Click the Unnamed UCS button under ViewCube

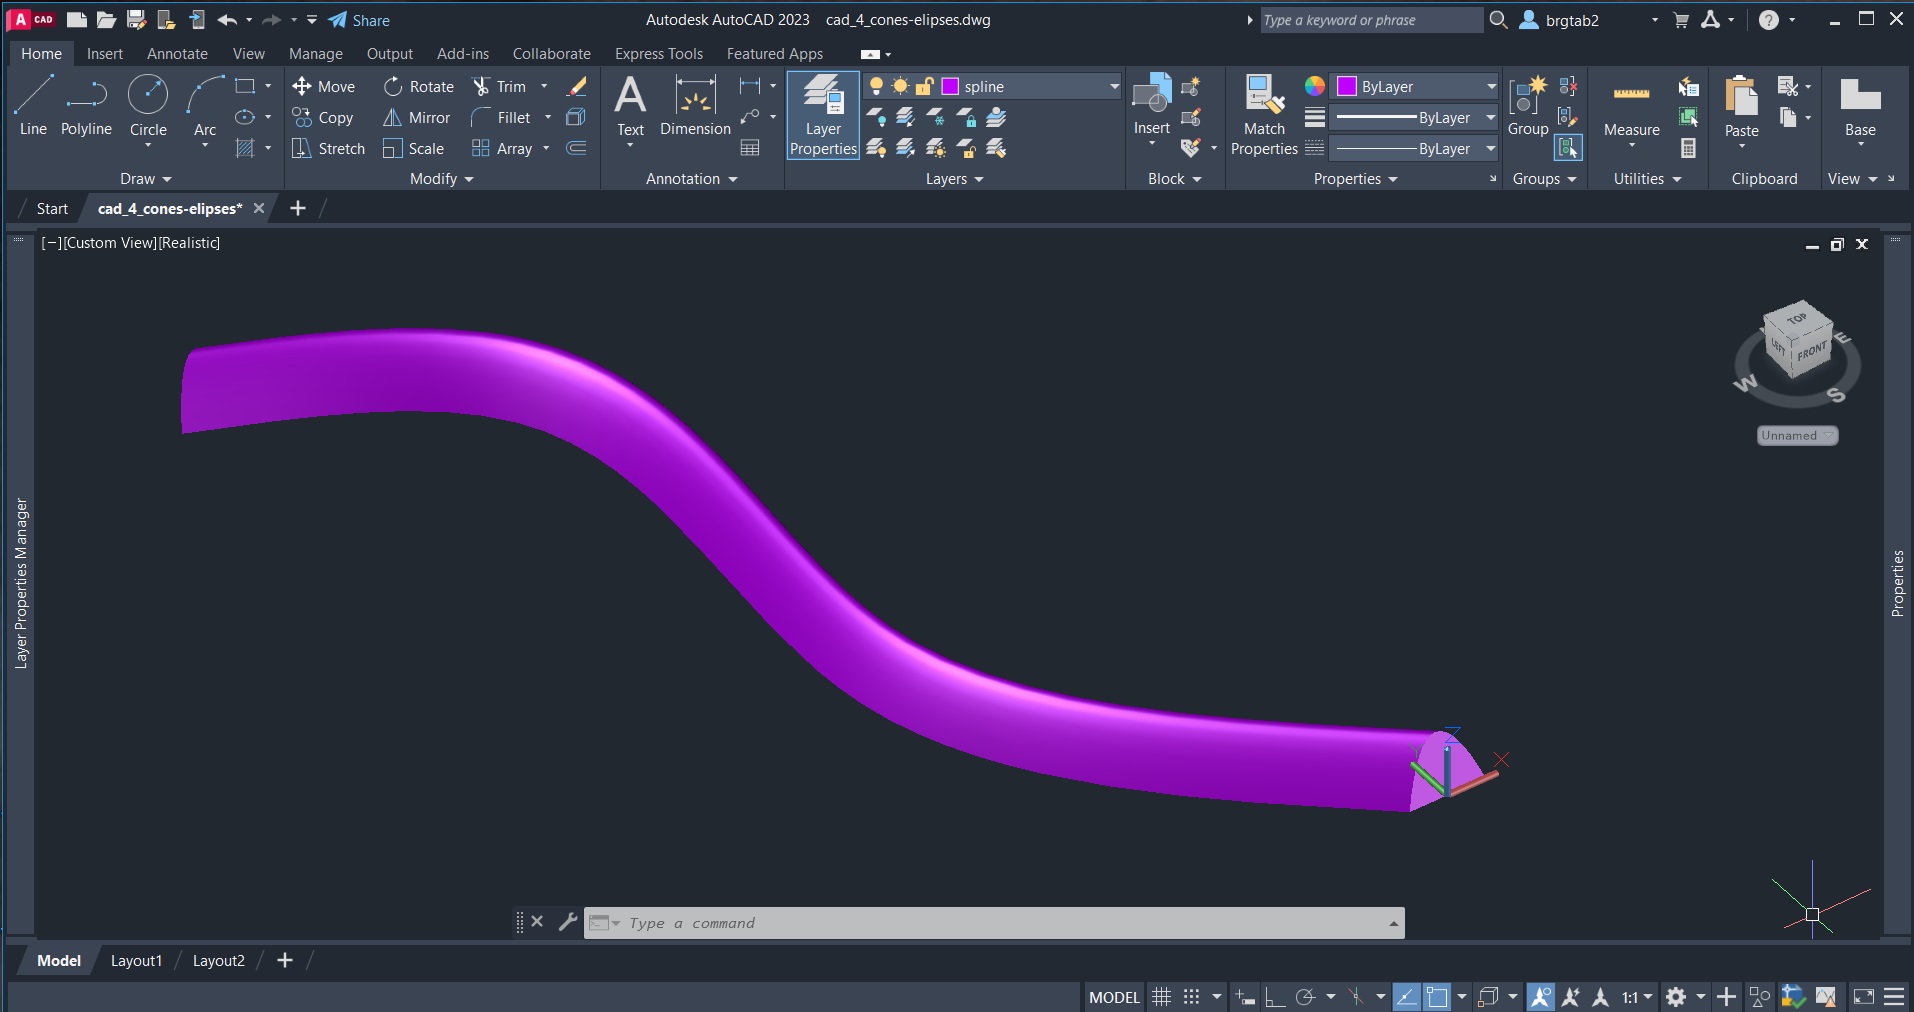click(1797, 435)
